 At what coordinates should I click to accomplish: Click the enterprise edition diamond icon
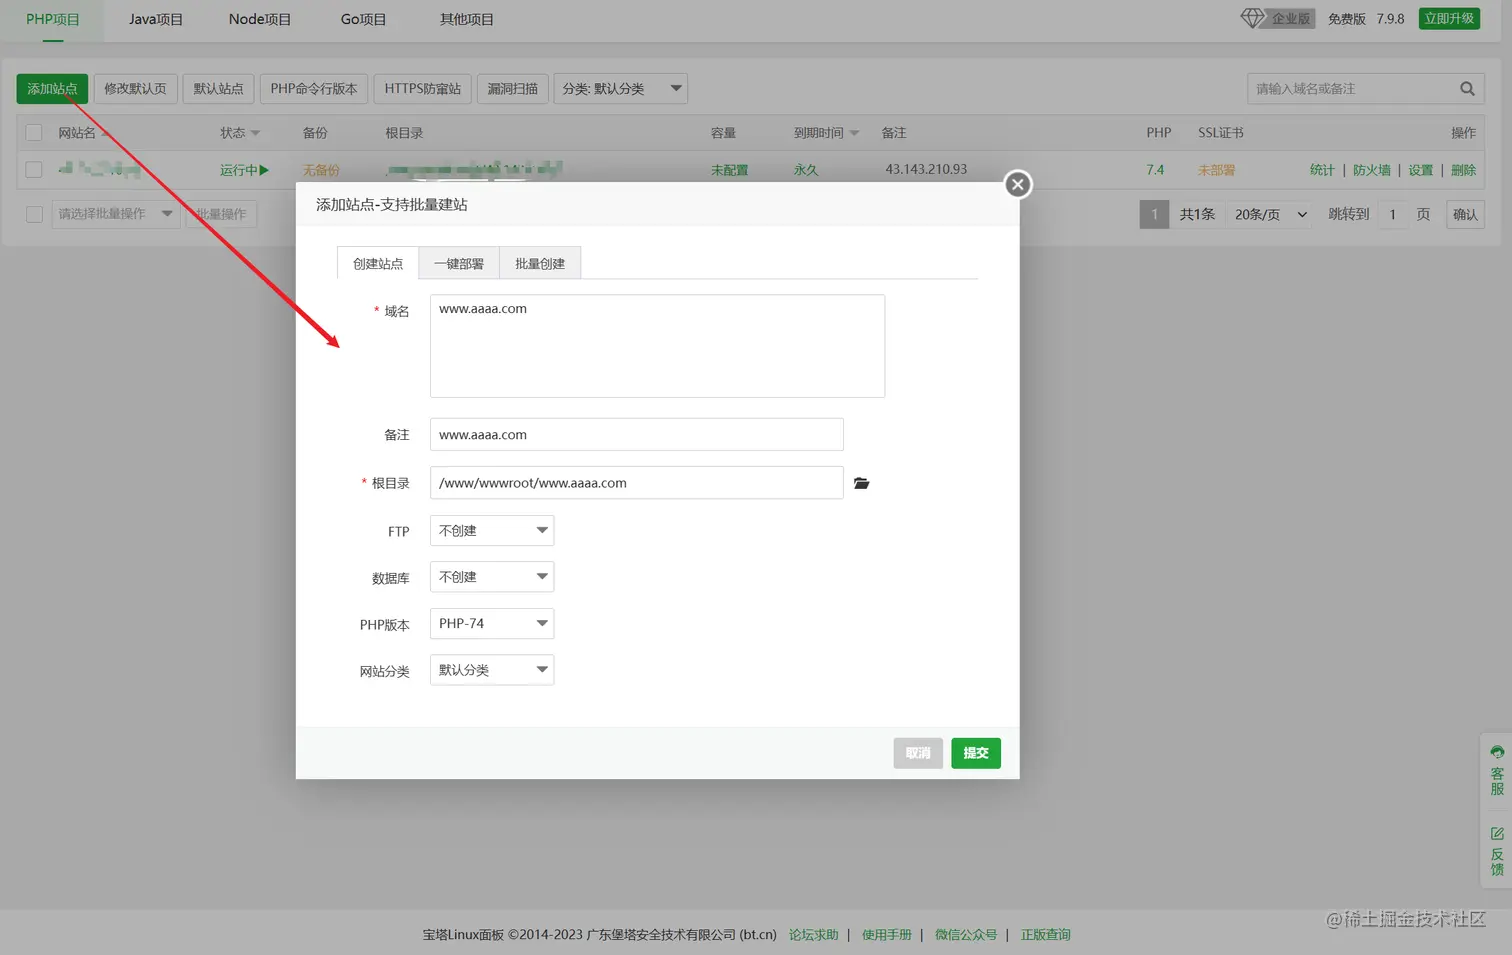pyautogui.click(x=1253, y=18)
